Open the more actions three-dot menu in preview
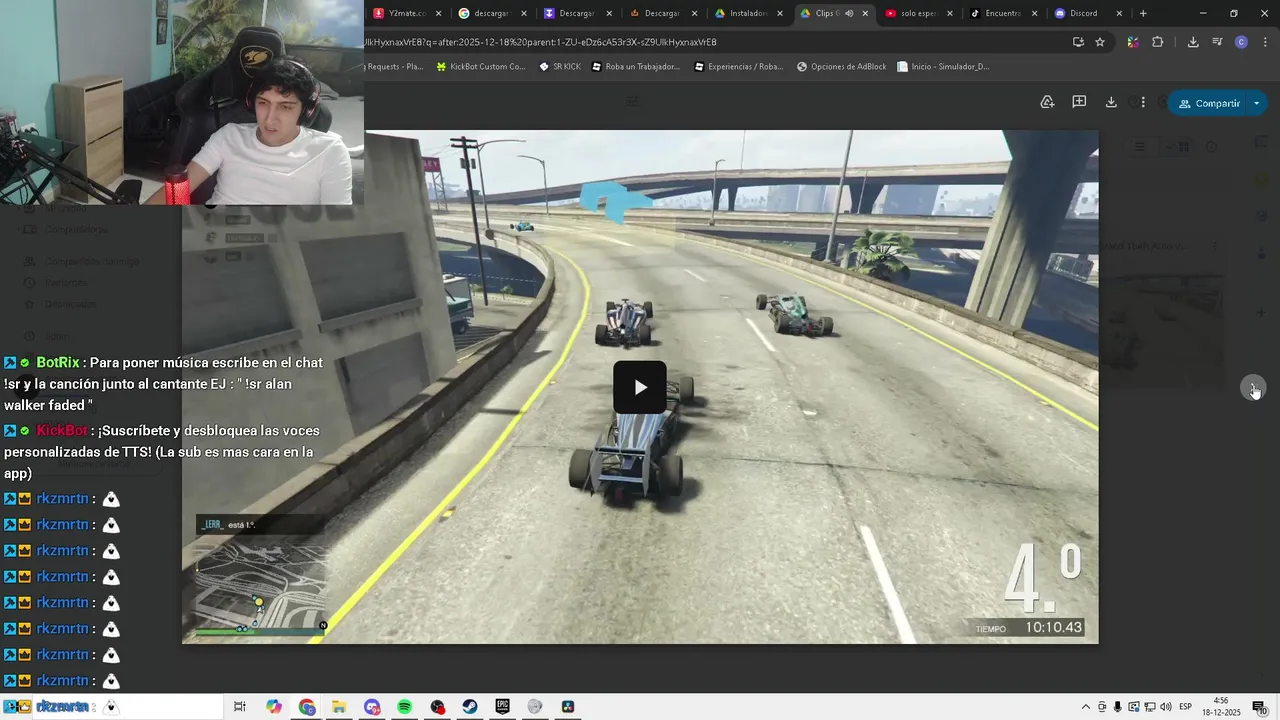Image resolution: width=1280 pixels, height=720 pixels. tap(1142, 102)
